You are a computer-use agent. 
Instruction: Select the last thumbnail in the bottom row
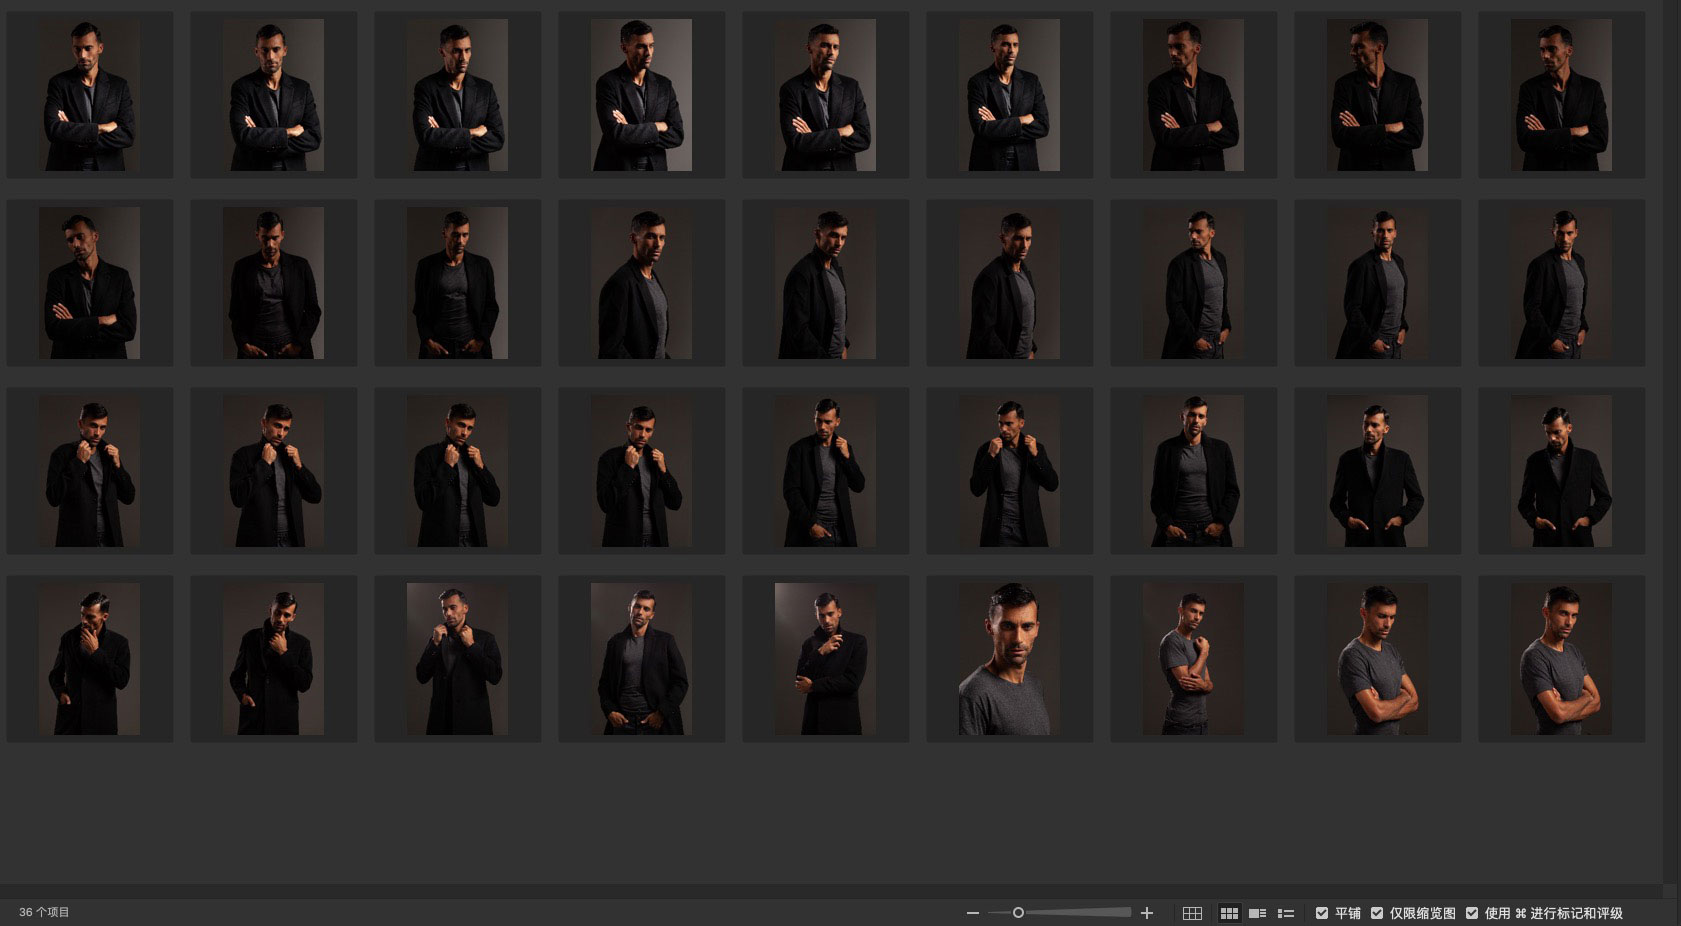click(1561, 659)
